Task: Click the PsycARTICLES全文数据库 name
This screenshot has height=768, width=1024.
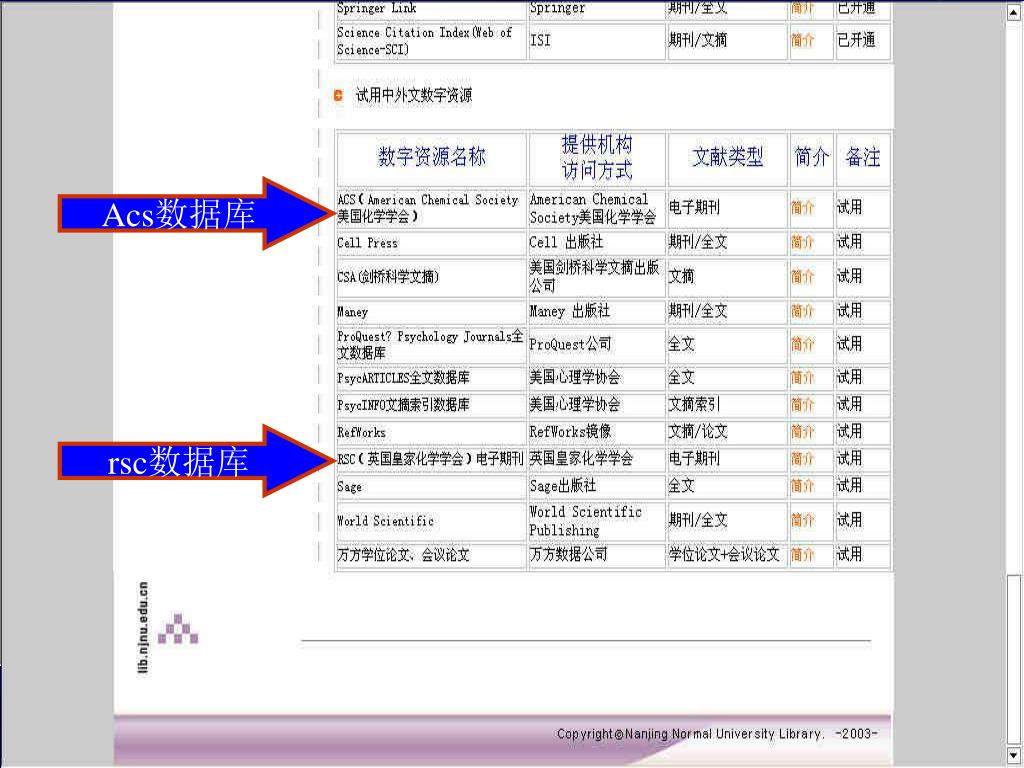Action: (x=403, y=378)
